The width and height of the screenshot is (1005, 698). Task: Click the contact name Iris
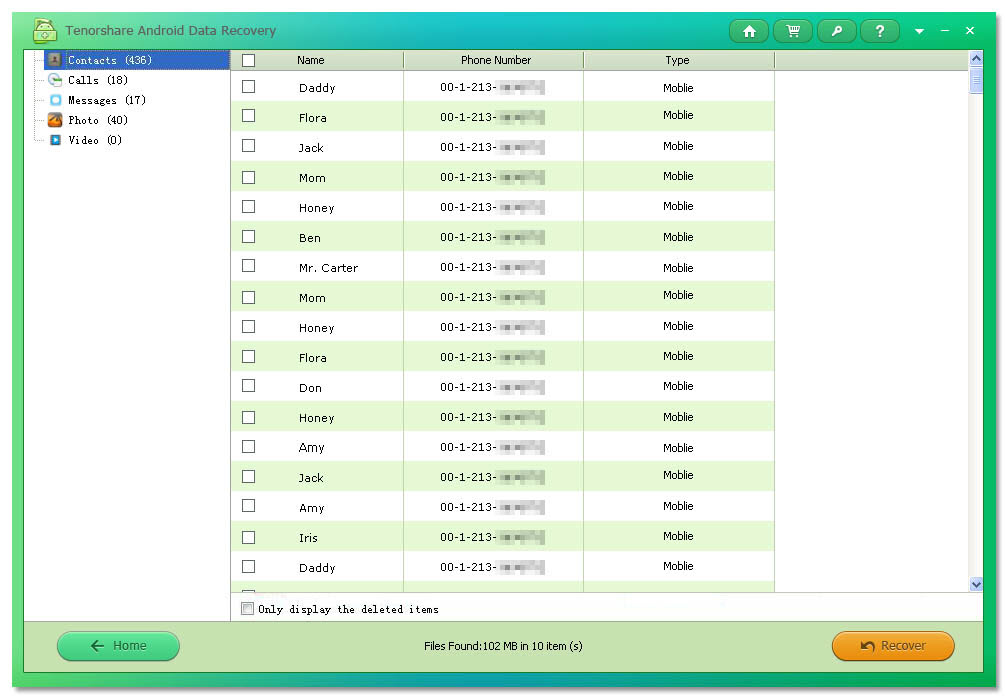308,538
